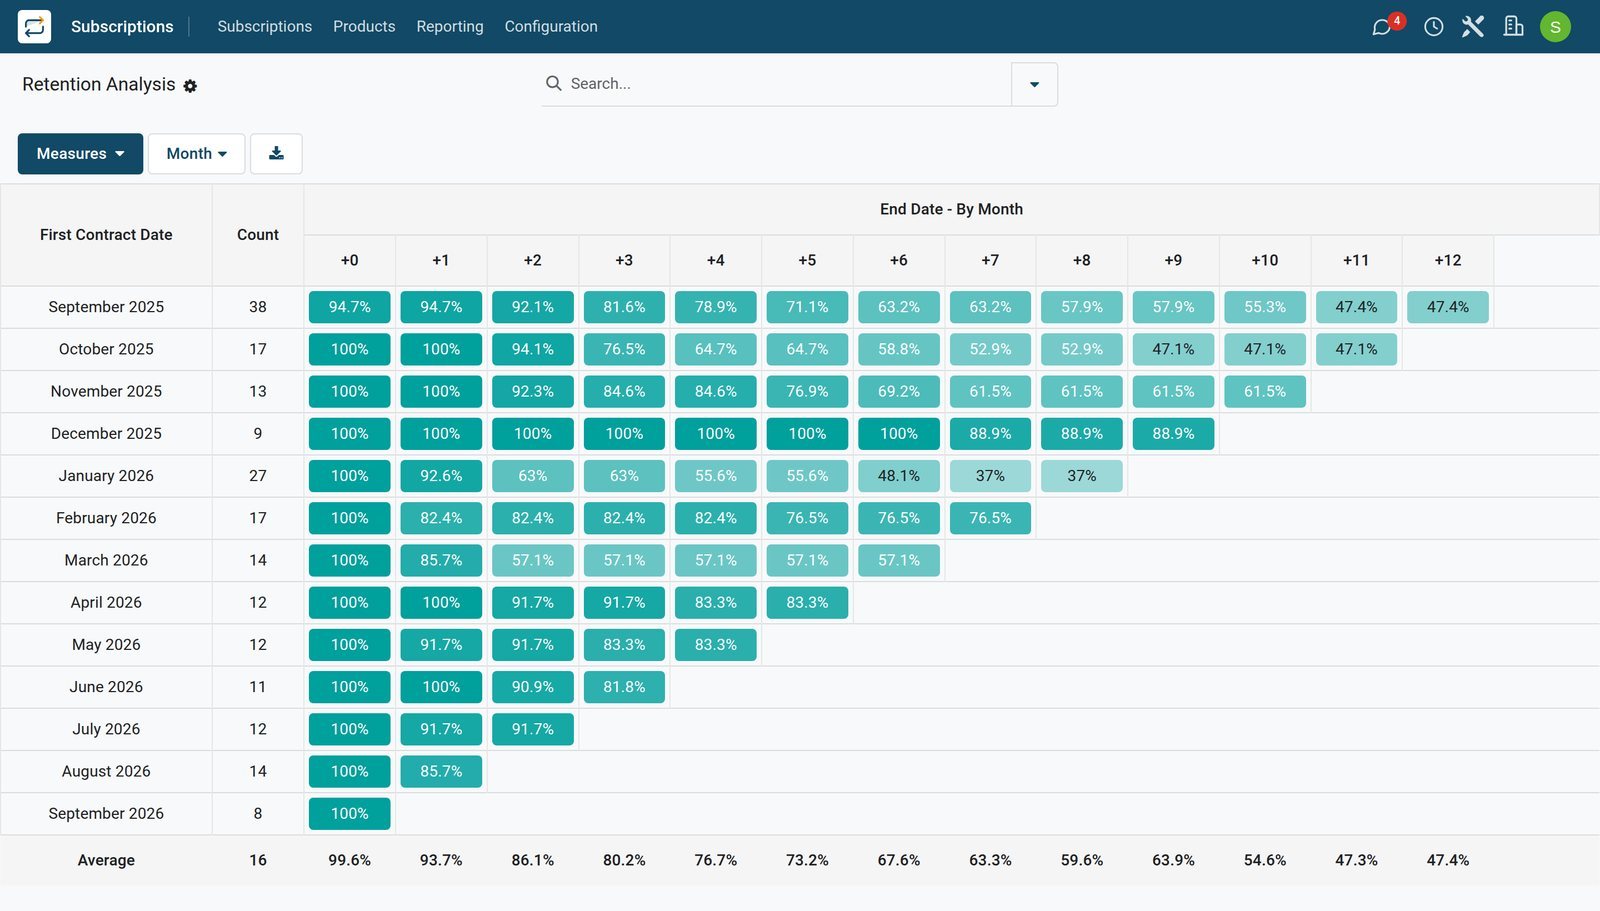Open the Configuration menu
Image resolution: width=1600 pixels, height=911 pixels.
coord(551,26)
